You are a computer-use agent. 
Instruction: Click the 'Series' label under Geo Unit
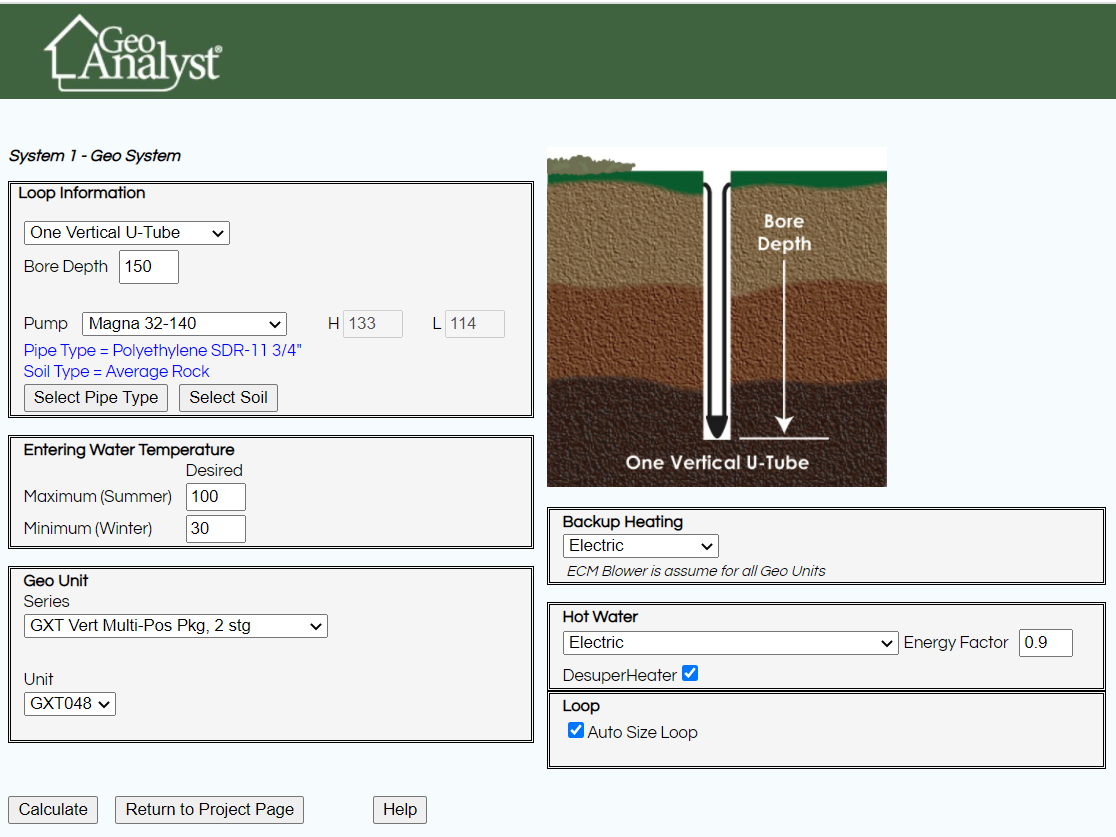pyautogui.click(x=46, y=601)
